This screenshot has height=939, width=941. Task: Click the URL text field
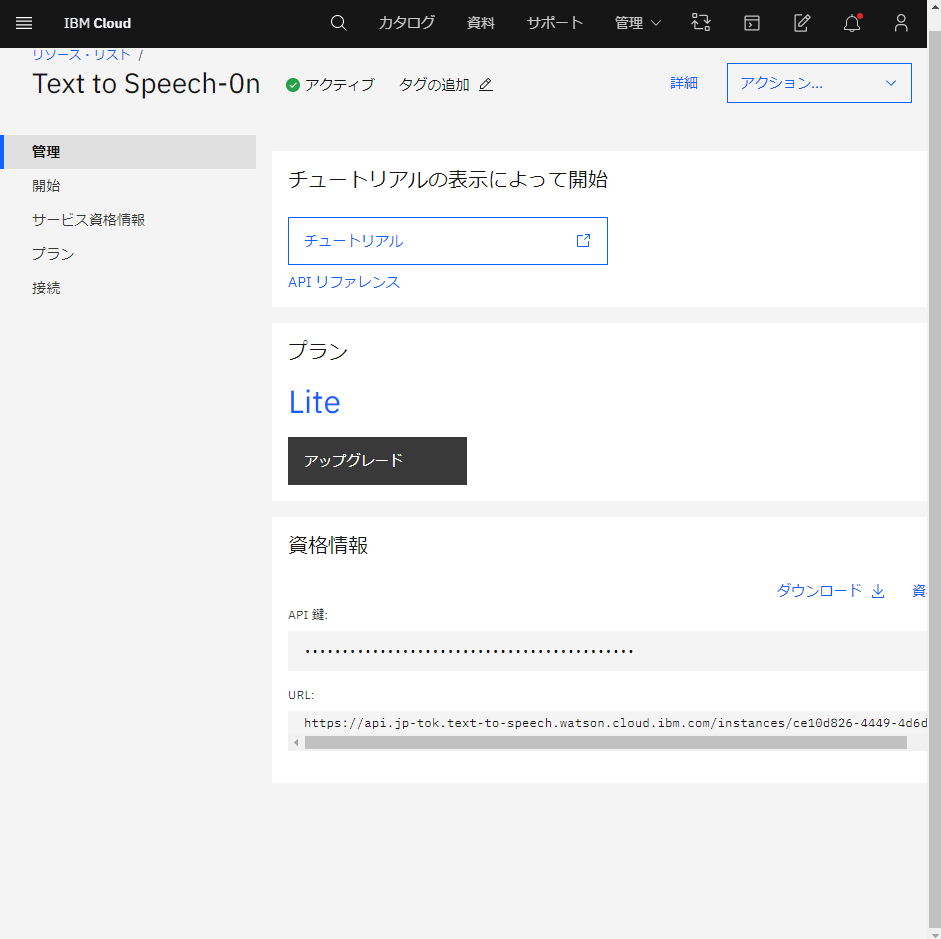click(607, 723)
